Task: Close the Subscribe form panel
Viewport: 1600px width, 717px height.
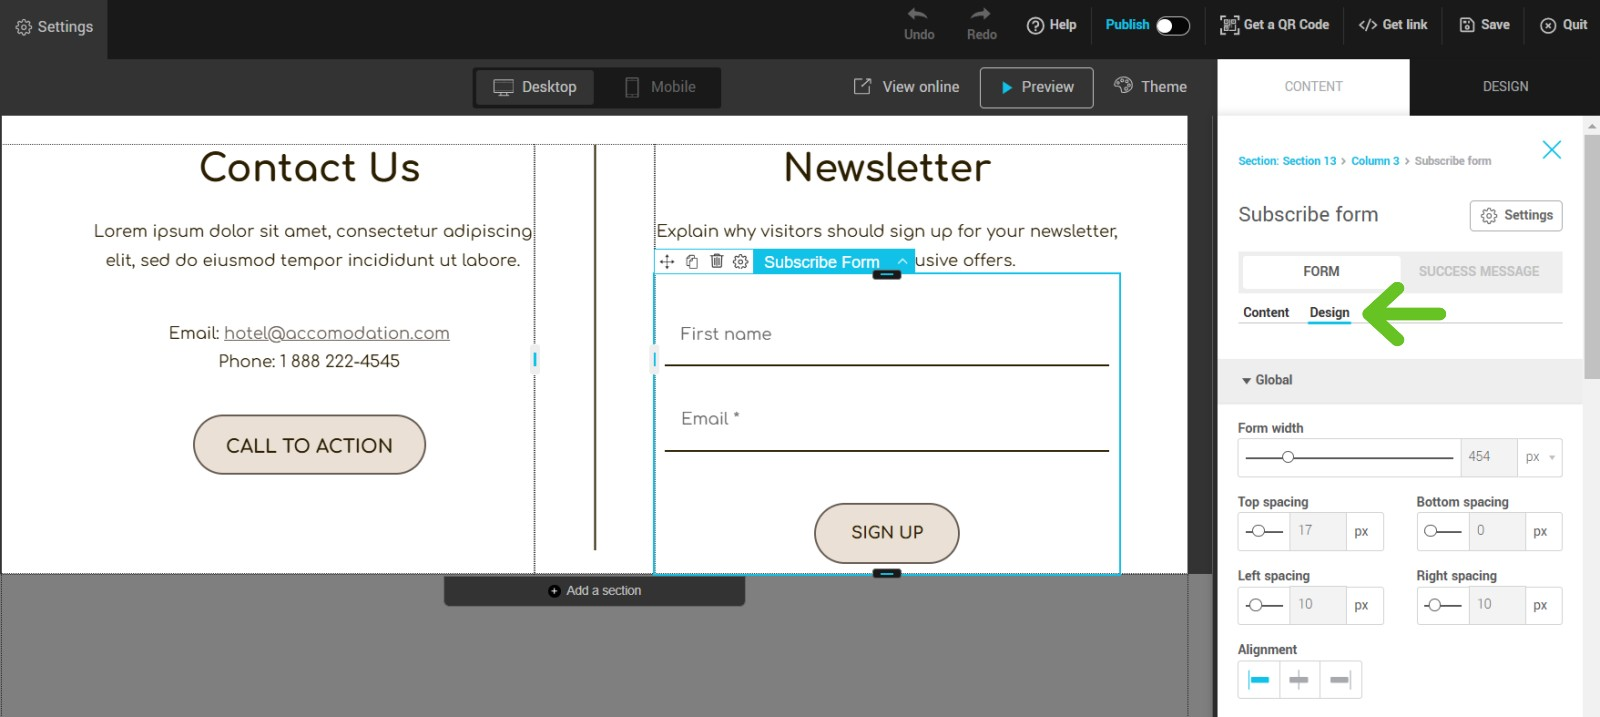Action: point(1551,150)
